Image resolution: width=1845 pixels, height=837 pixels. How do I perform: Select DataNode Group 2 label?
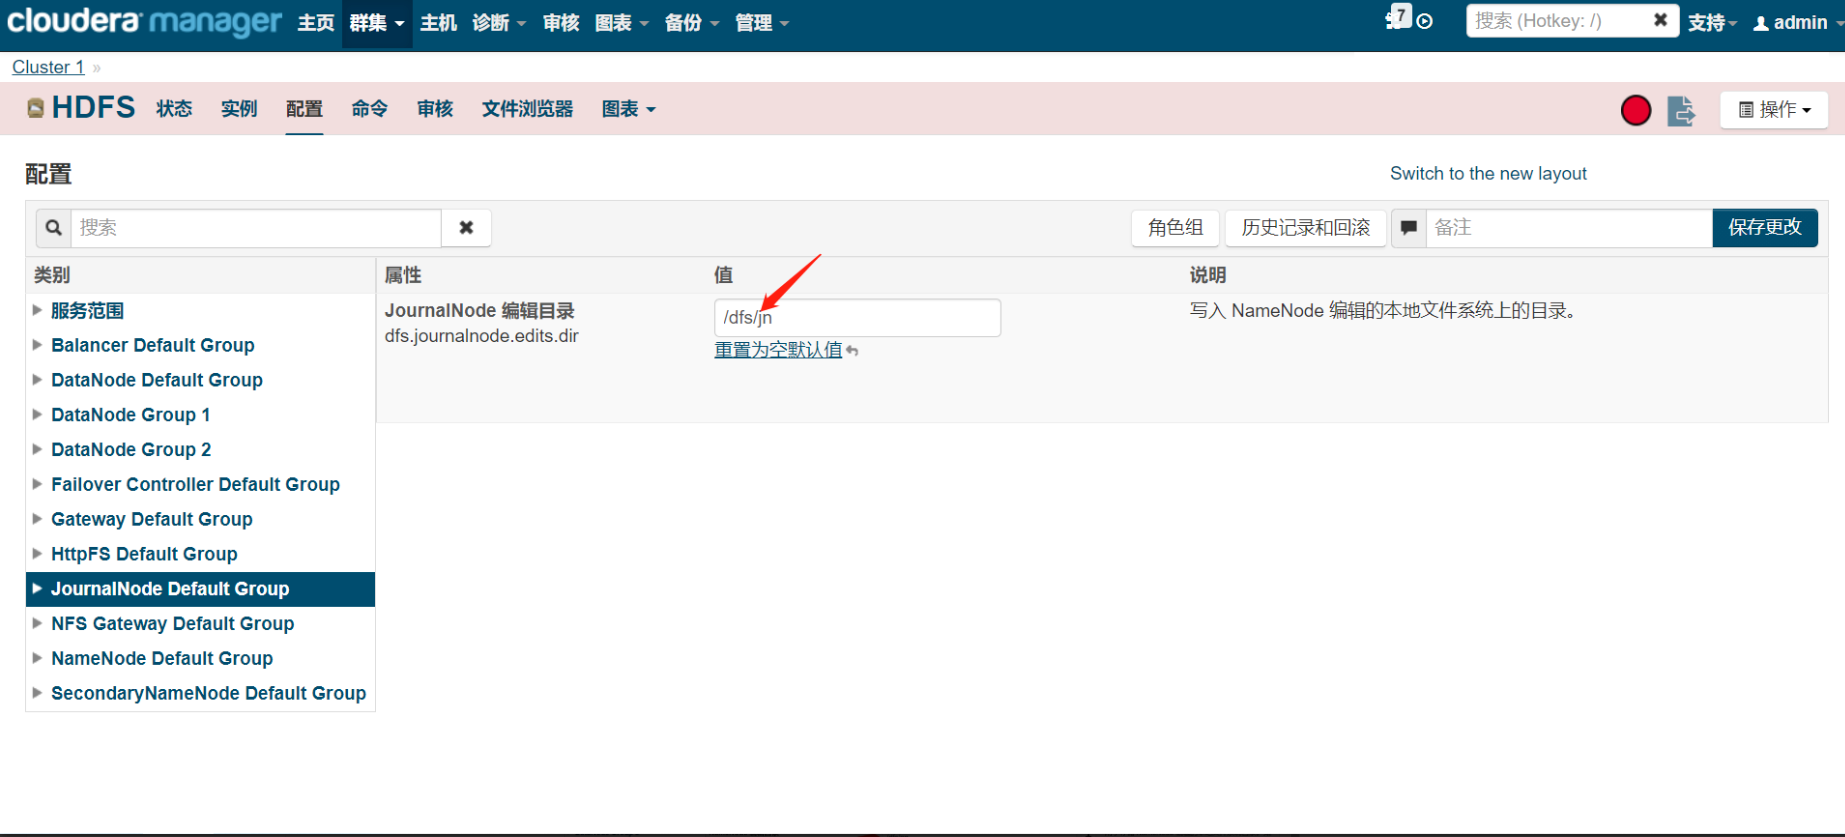point(131,450)
